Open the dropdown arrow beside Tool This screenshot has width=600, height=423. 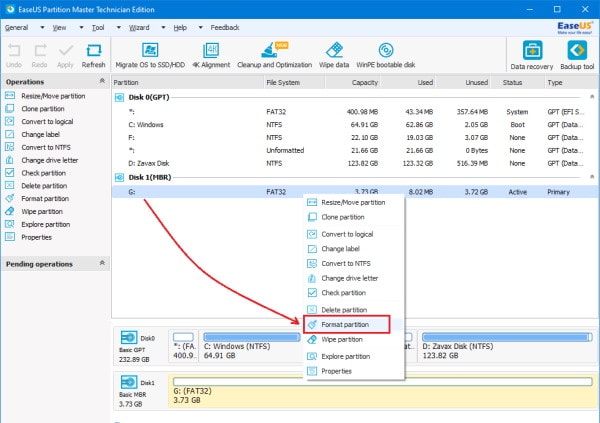click(x=119, y=28)
